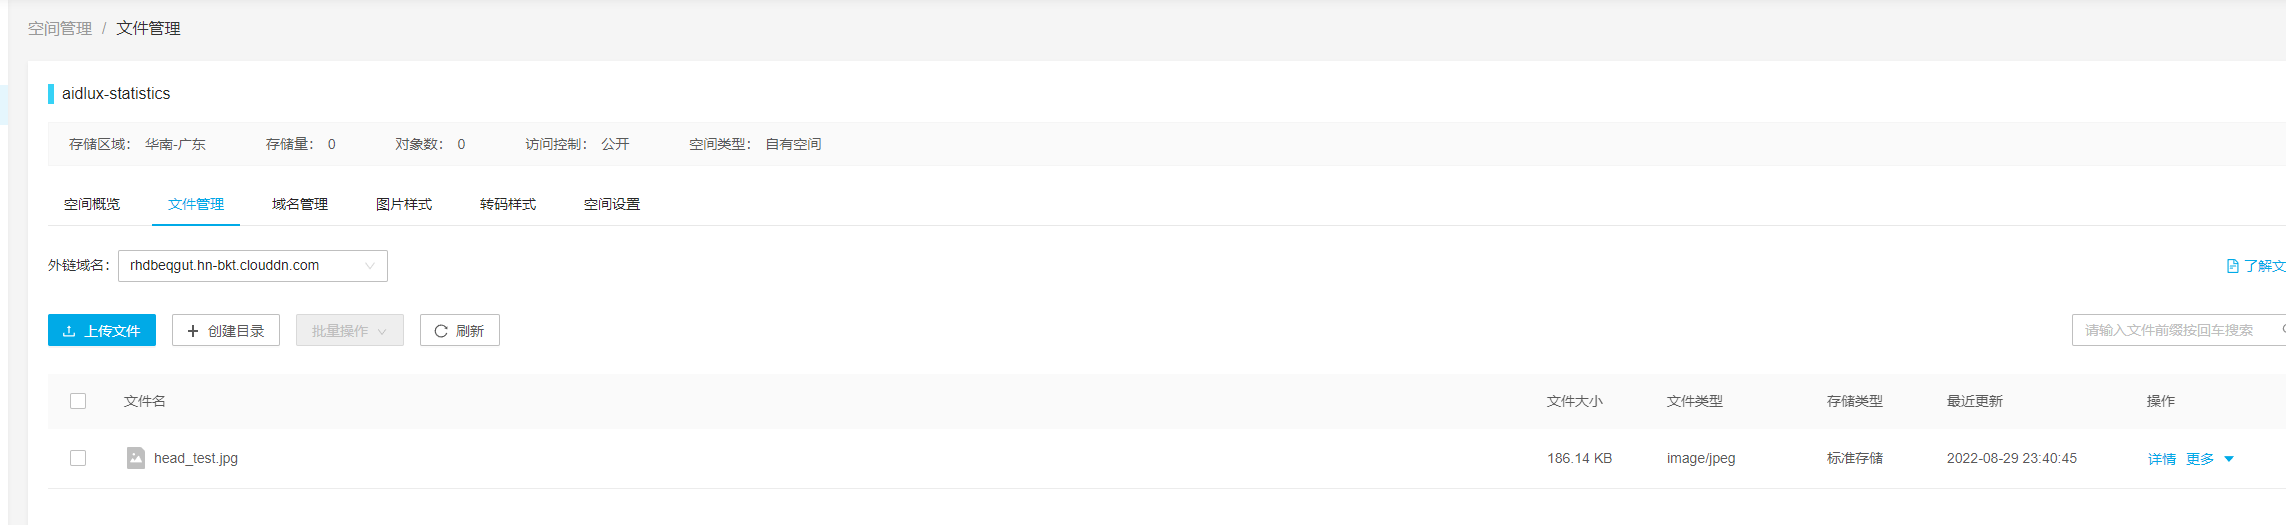Open the 外链域名 domain dropdown

(x=253, y=266)
